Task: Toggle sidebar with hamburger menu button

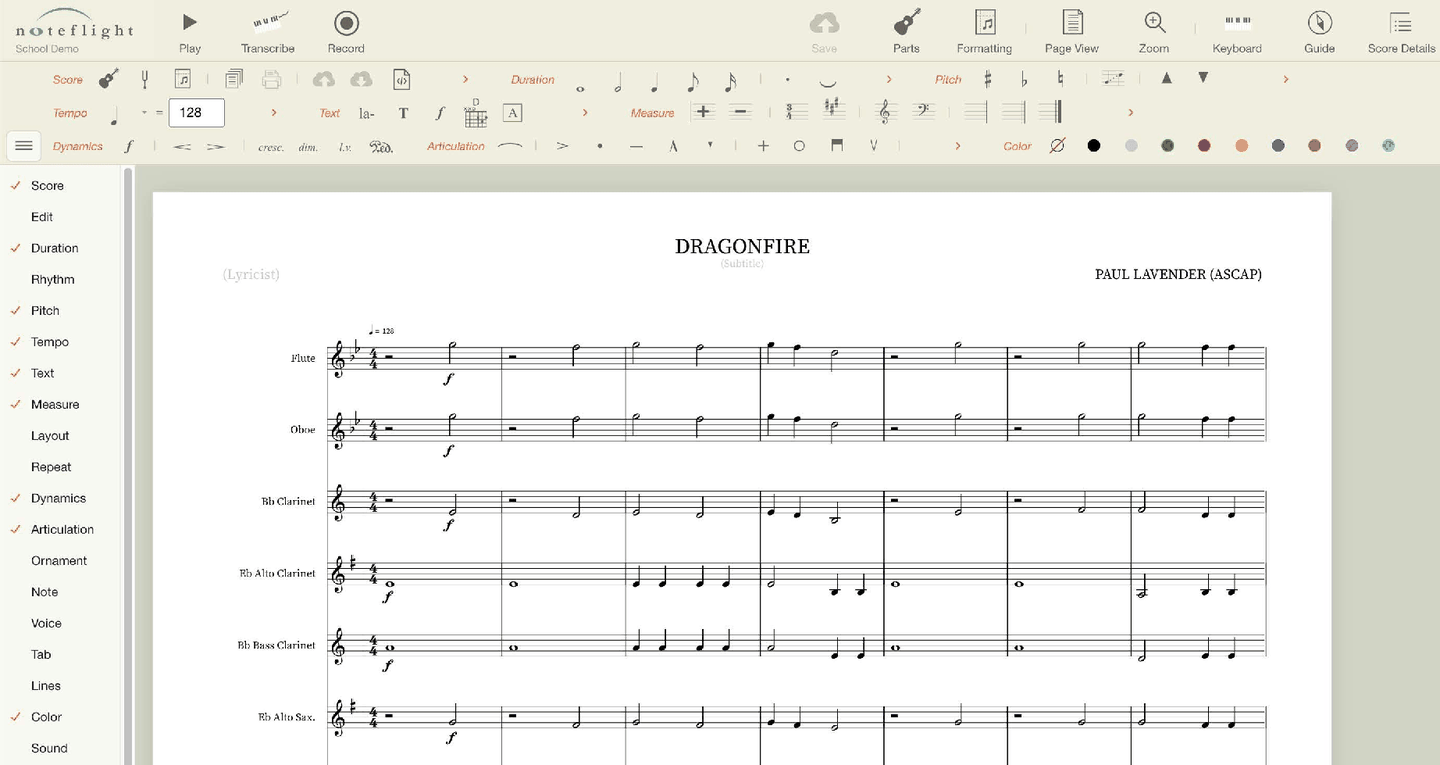Action: [x=24, y=146]
